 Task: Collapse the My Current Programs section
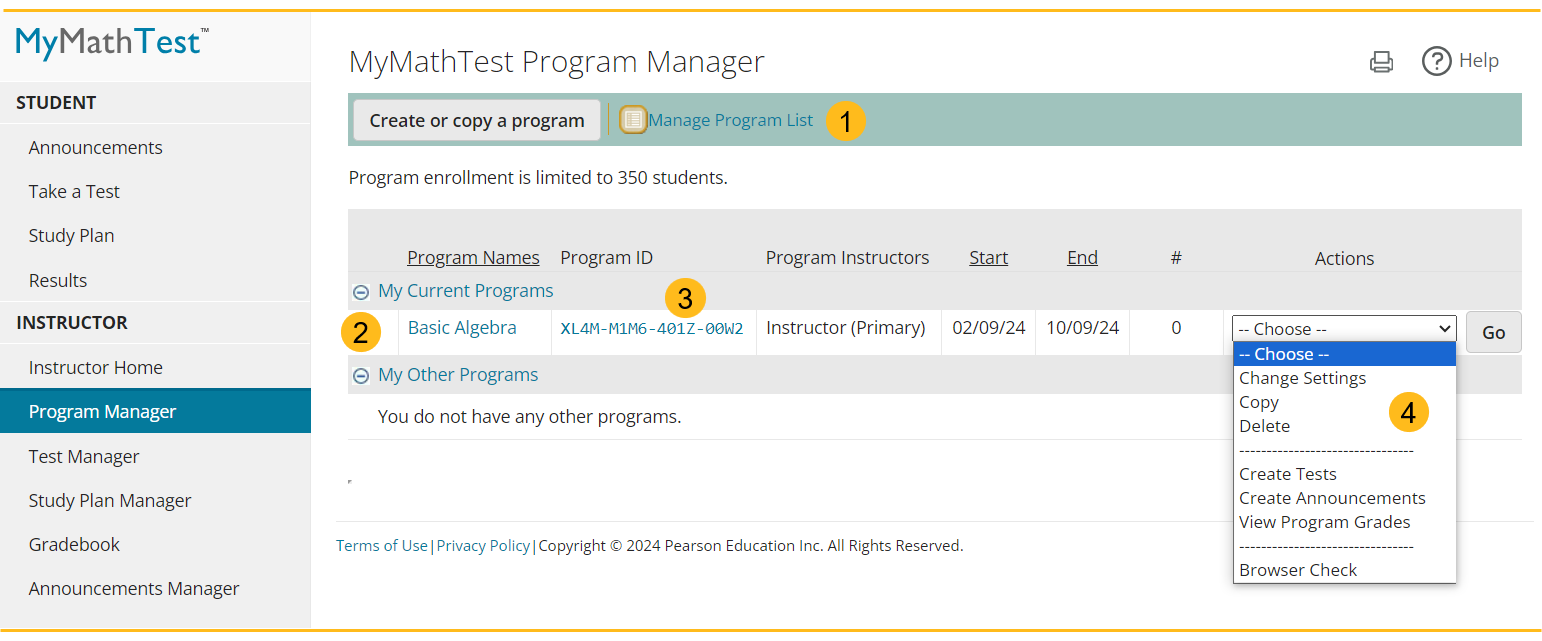pyautogui.click(x=361, y=292)
